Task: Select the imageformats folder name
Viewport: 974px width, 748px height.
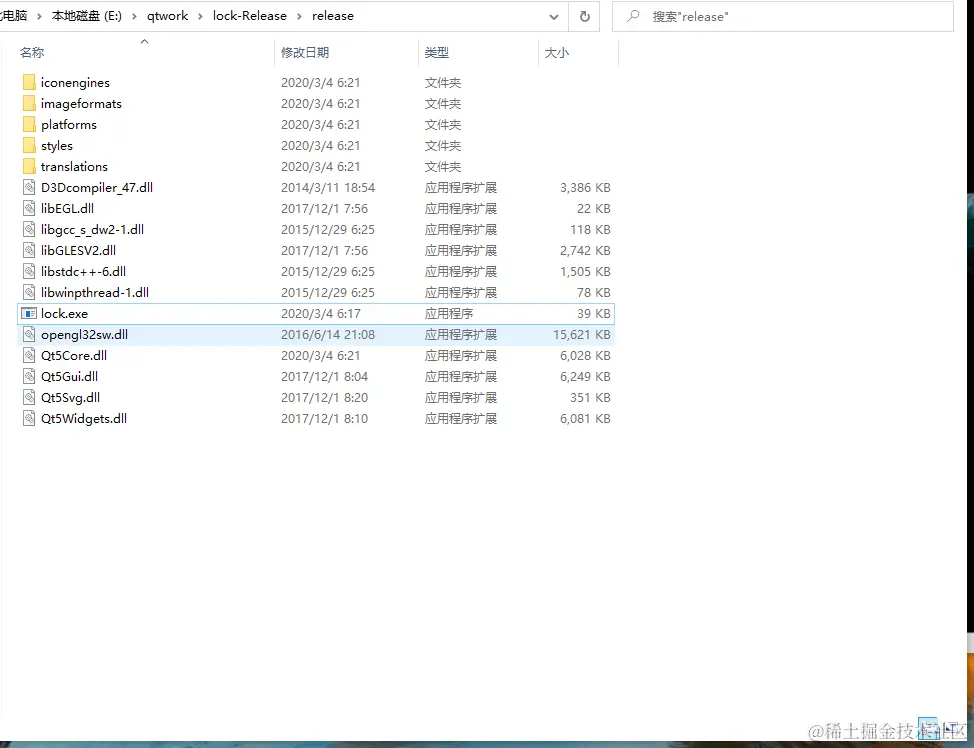Action: click(x=81, y=104)
